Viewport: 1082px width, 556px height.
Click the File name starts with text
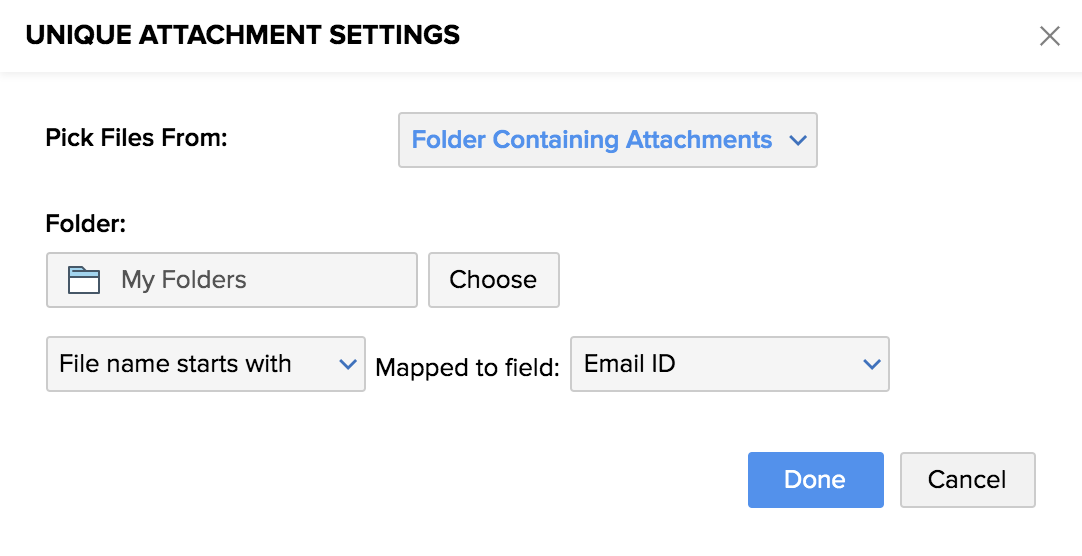point(175,364)
